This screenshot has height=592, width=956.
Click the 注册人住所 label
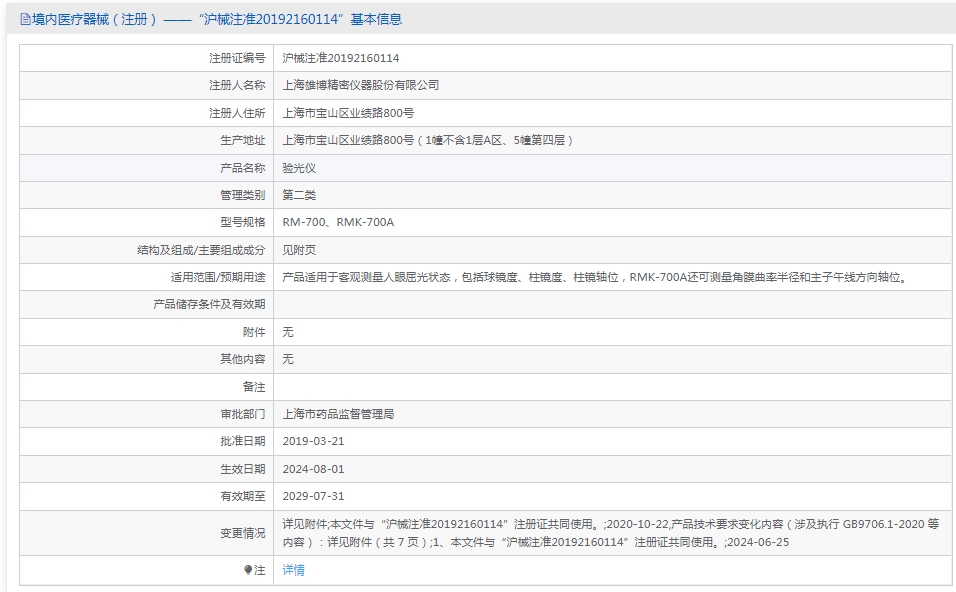(237, 113)
